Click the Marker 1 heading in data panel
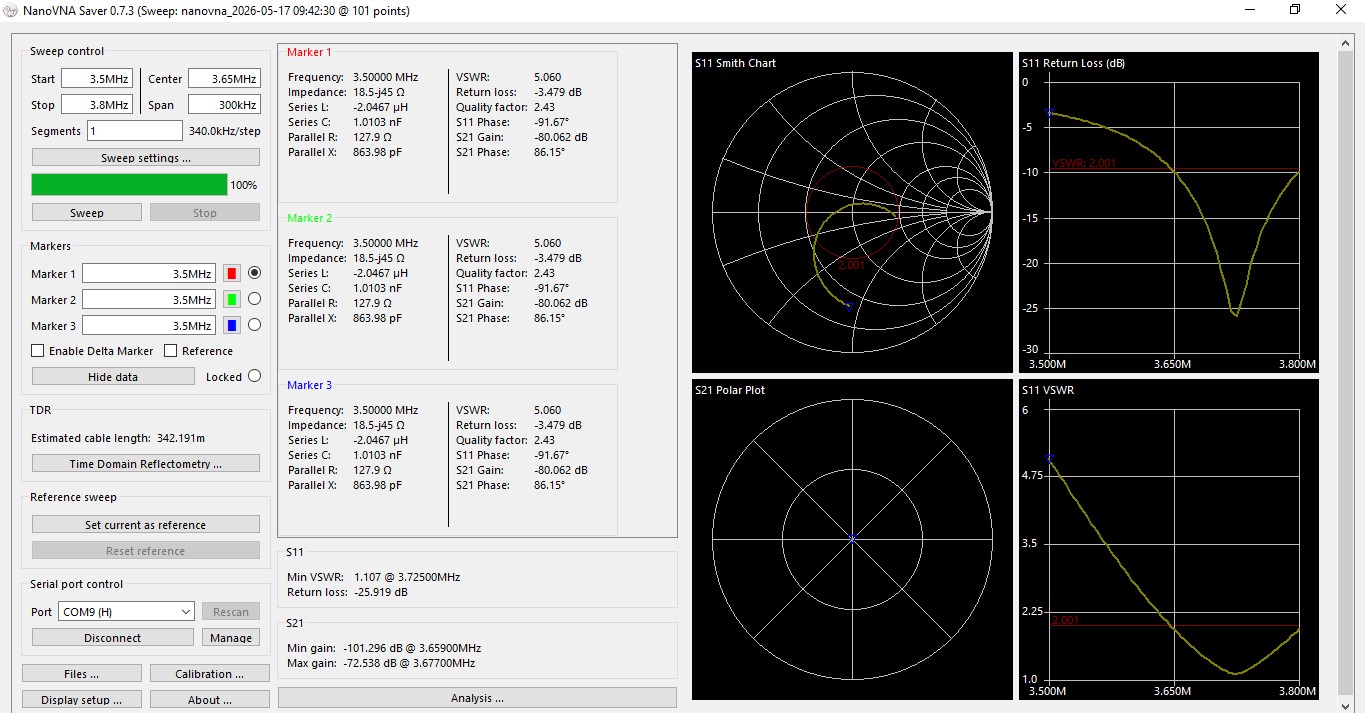1365x713 pixels. (x=309, y=52)
